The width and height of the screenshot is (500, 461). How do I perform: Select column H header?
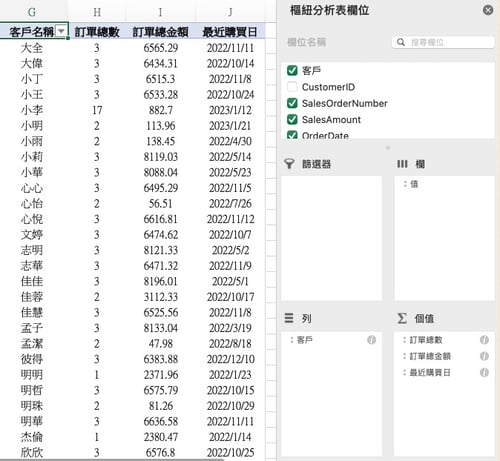tap(97, 12)
